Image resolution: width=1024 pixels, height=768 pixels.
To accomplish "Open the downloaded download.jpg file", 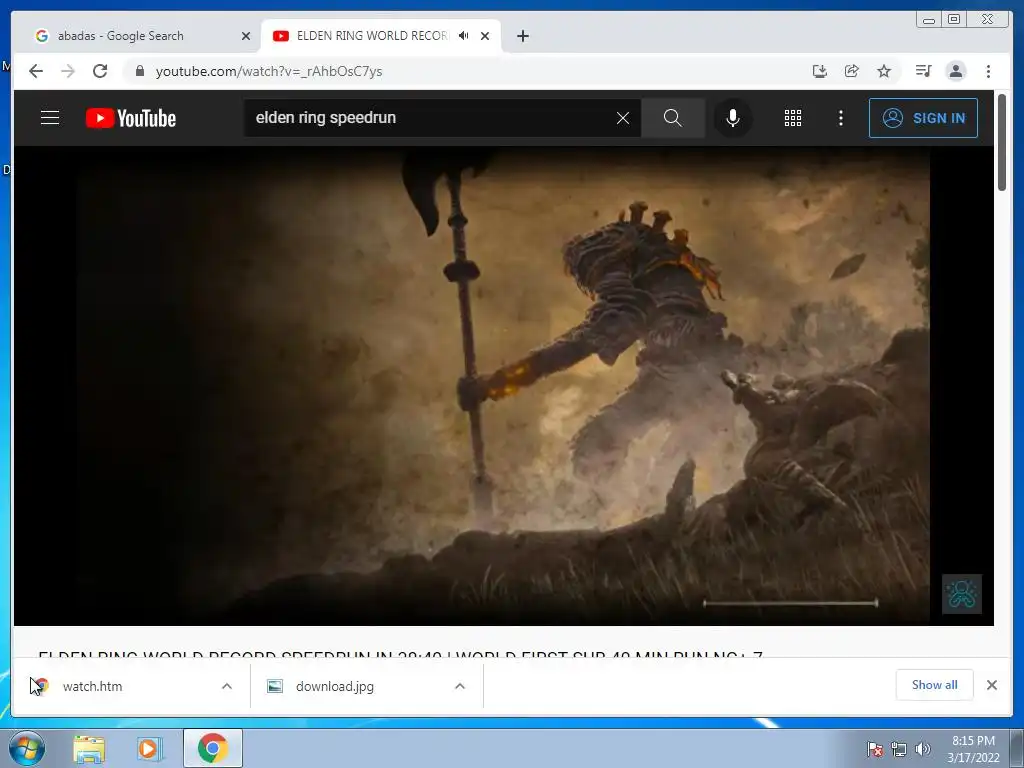I will tap(334, 686).
